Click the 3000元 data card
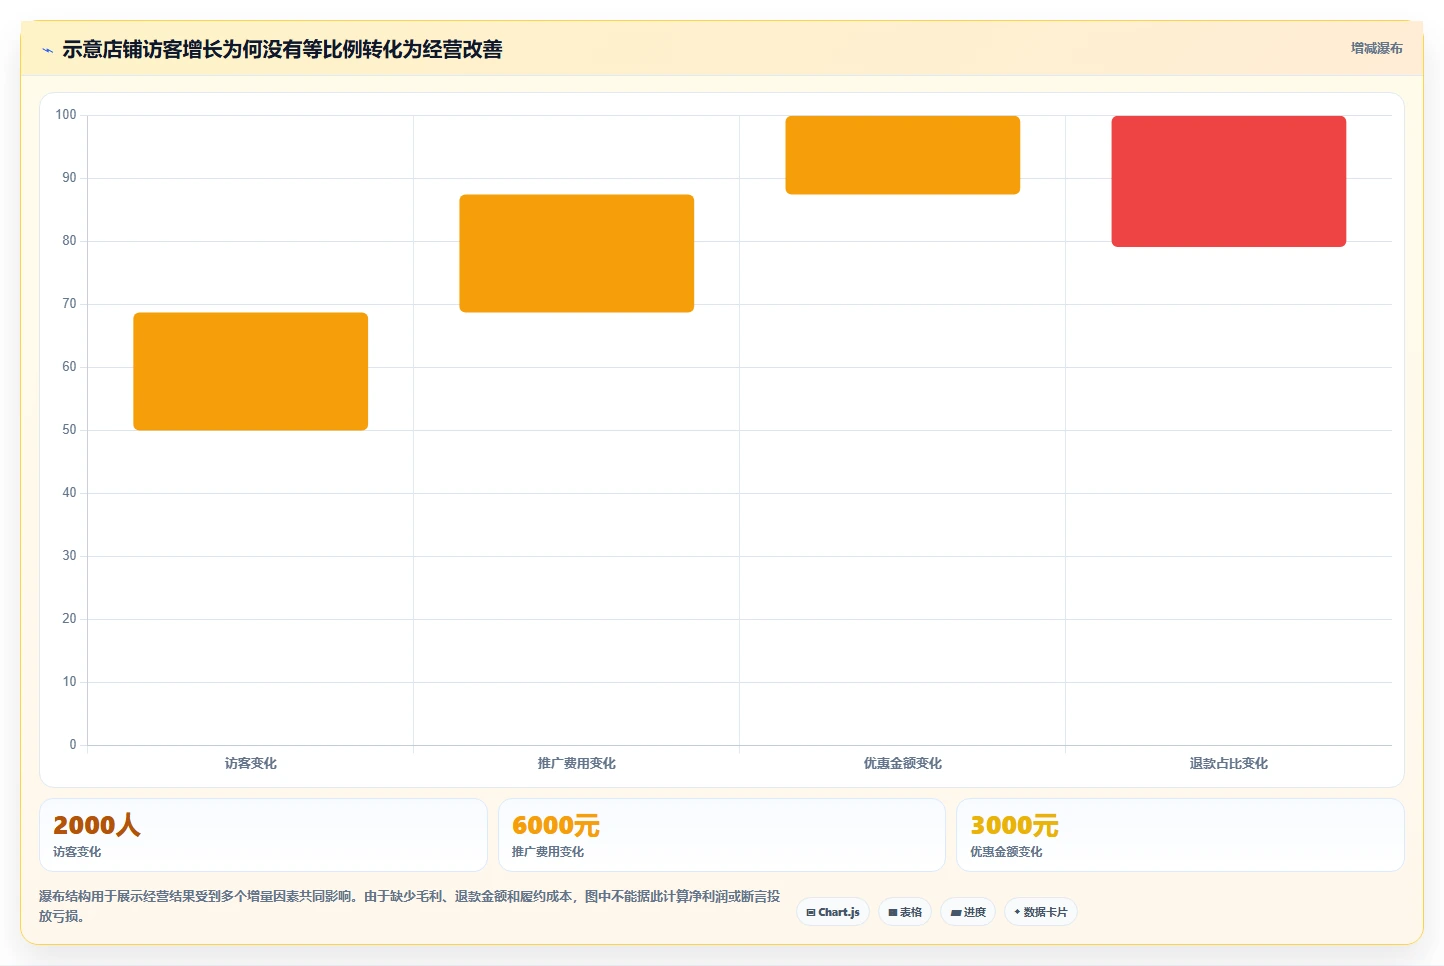Image resolution: width=1444 pixels, height=966 pixels. [1180, 835]
